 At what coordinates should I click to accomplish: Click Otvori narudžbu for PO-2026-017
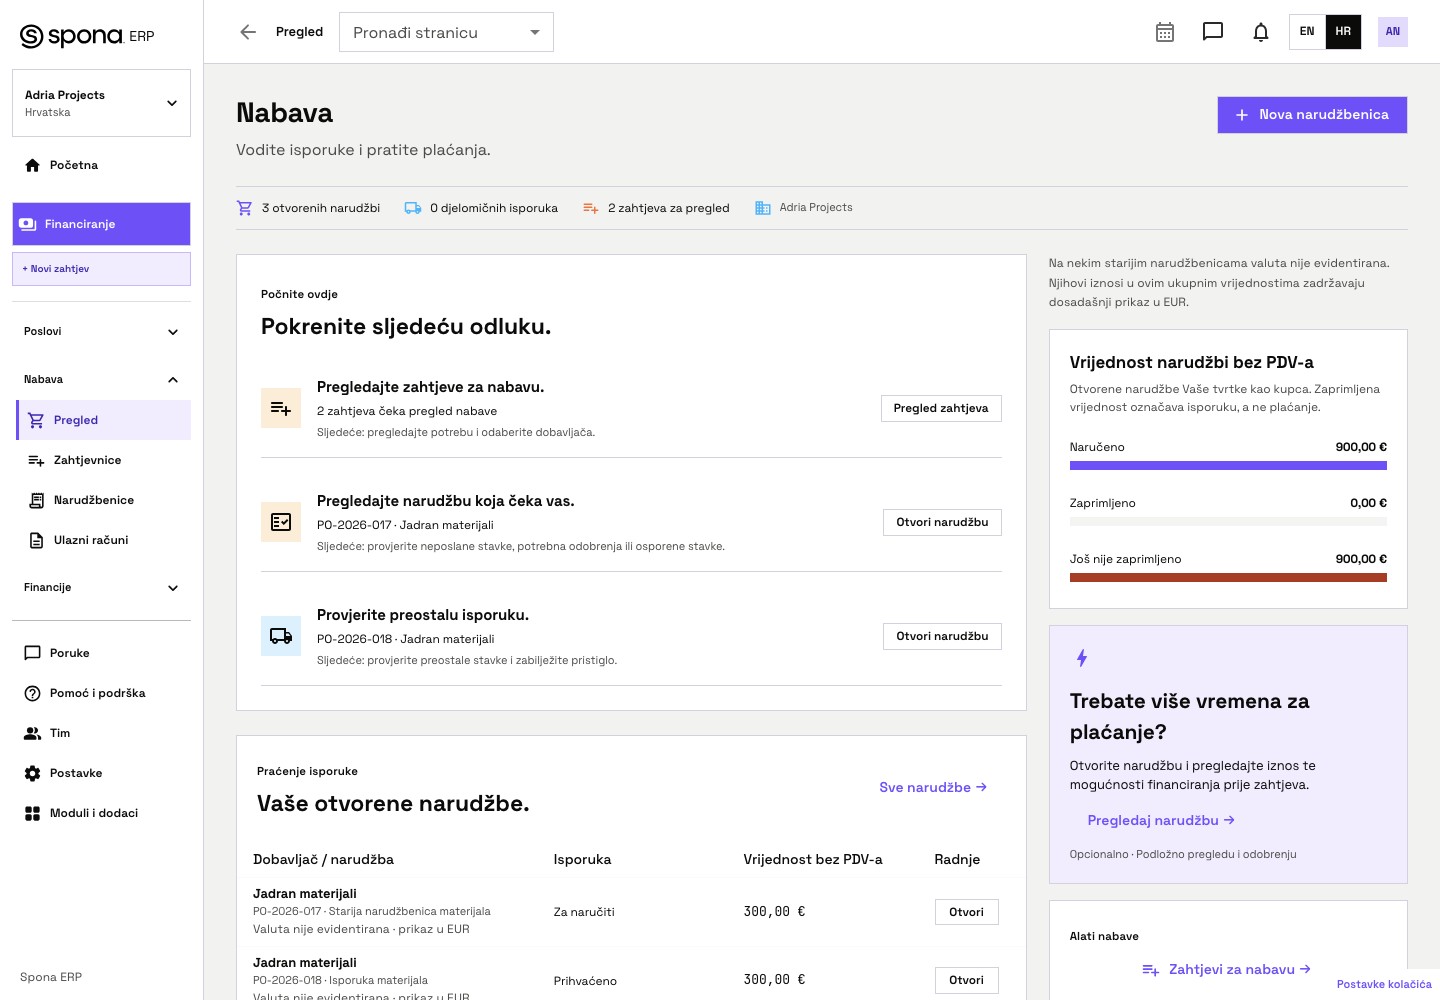[x=942, y=522]
